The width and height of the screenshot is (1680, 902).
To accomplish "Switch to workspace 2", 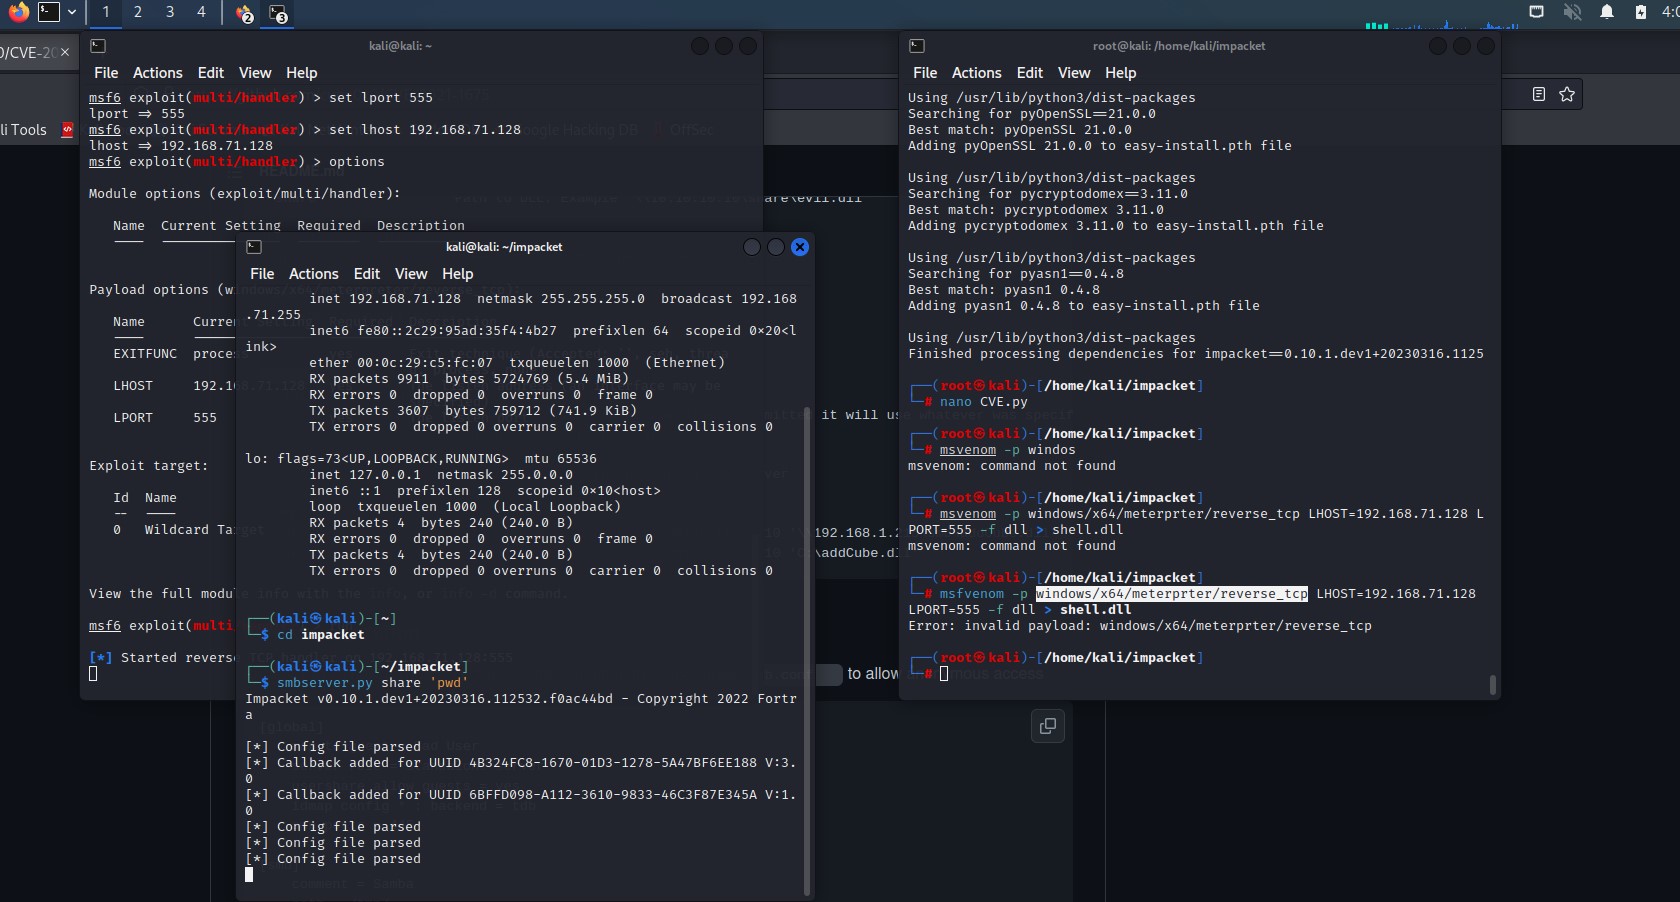I will pyautogui.click(x=138, y=12).
